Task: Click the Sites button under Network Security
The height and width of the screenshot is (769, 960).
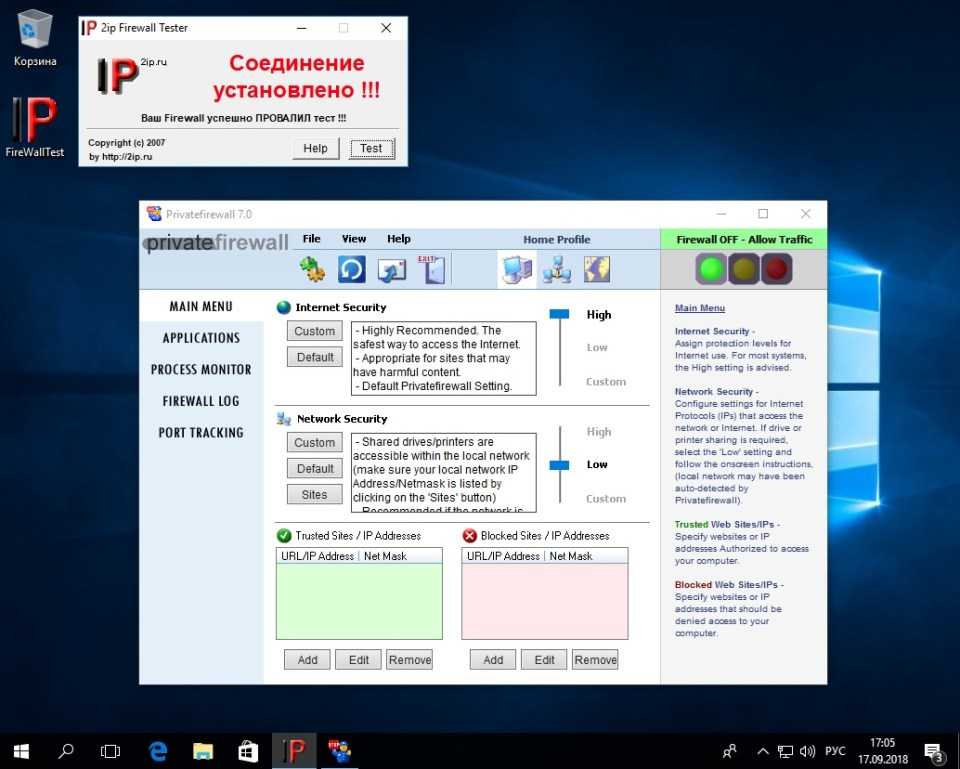Action: [314, 494]
